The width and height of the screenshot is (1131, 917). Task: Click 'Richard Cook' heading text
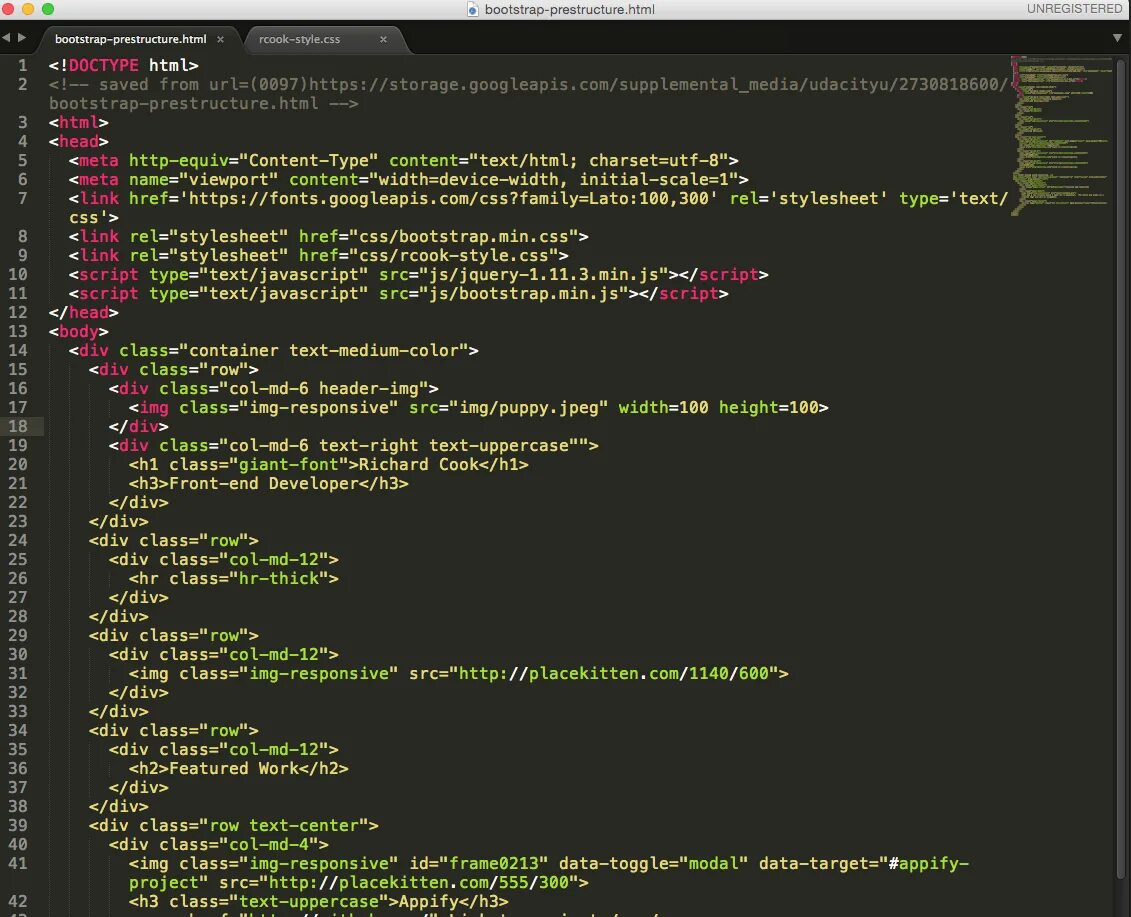coord(418,465)
